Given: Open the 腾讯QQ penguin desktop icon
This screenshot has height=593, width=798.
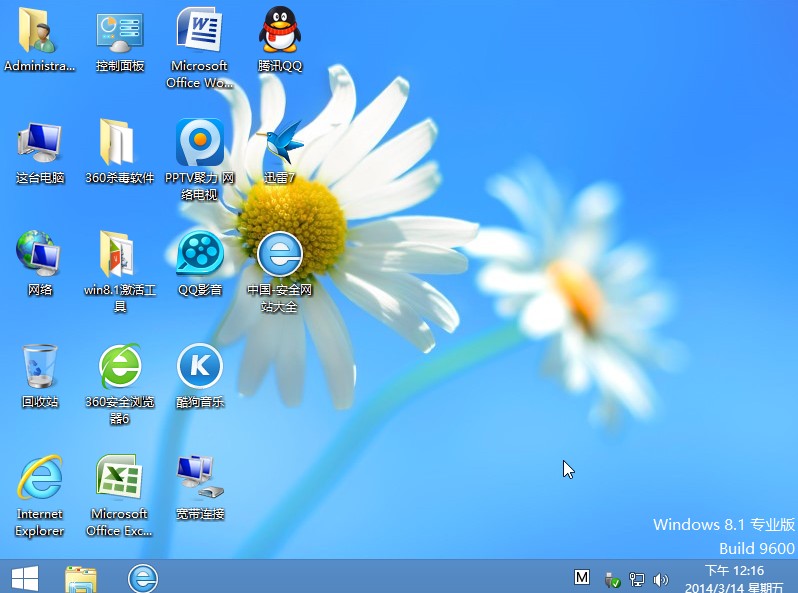Looking at the screenshot, I should (280, 31).
